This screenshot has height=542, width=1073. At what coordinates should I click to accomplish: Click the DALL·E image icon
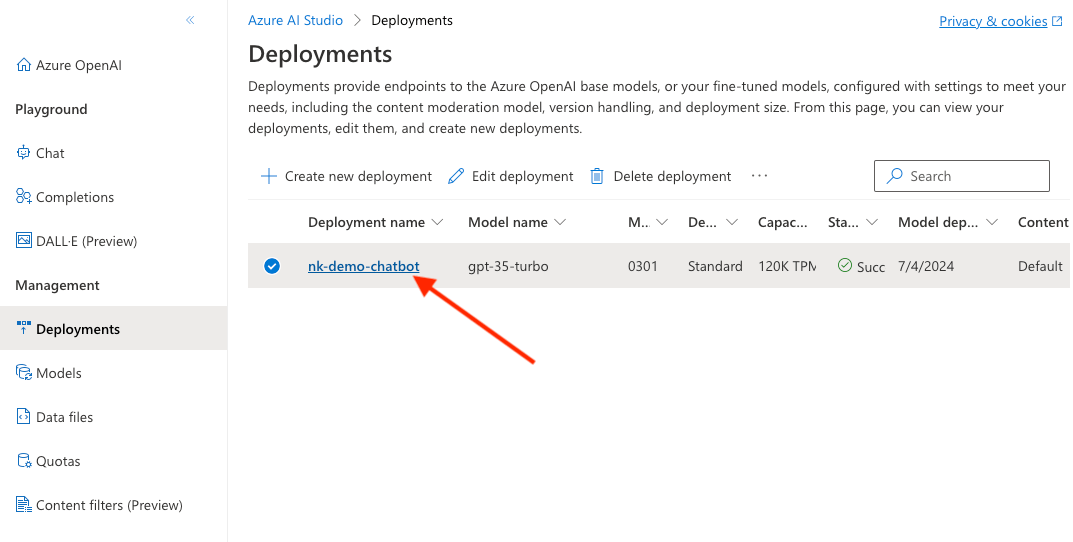point(23,240)
